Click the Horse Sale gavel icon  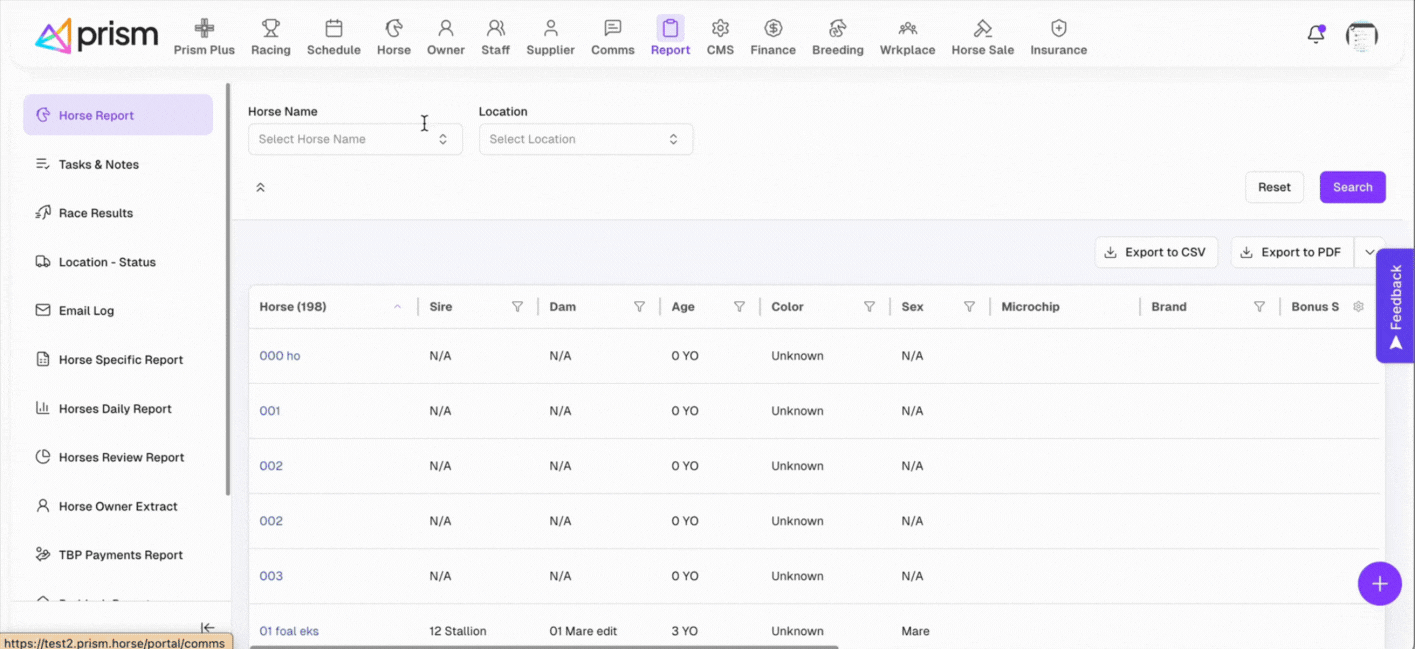pos(982,29)
